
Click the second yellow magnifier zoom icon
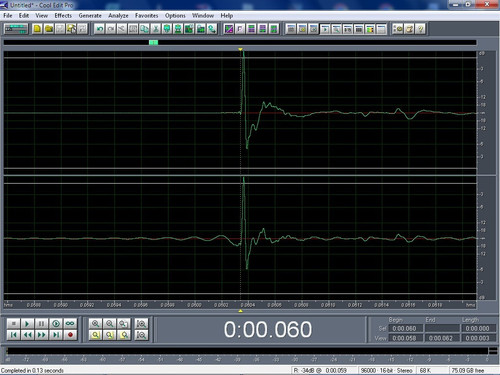[110, 335]
